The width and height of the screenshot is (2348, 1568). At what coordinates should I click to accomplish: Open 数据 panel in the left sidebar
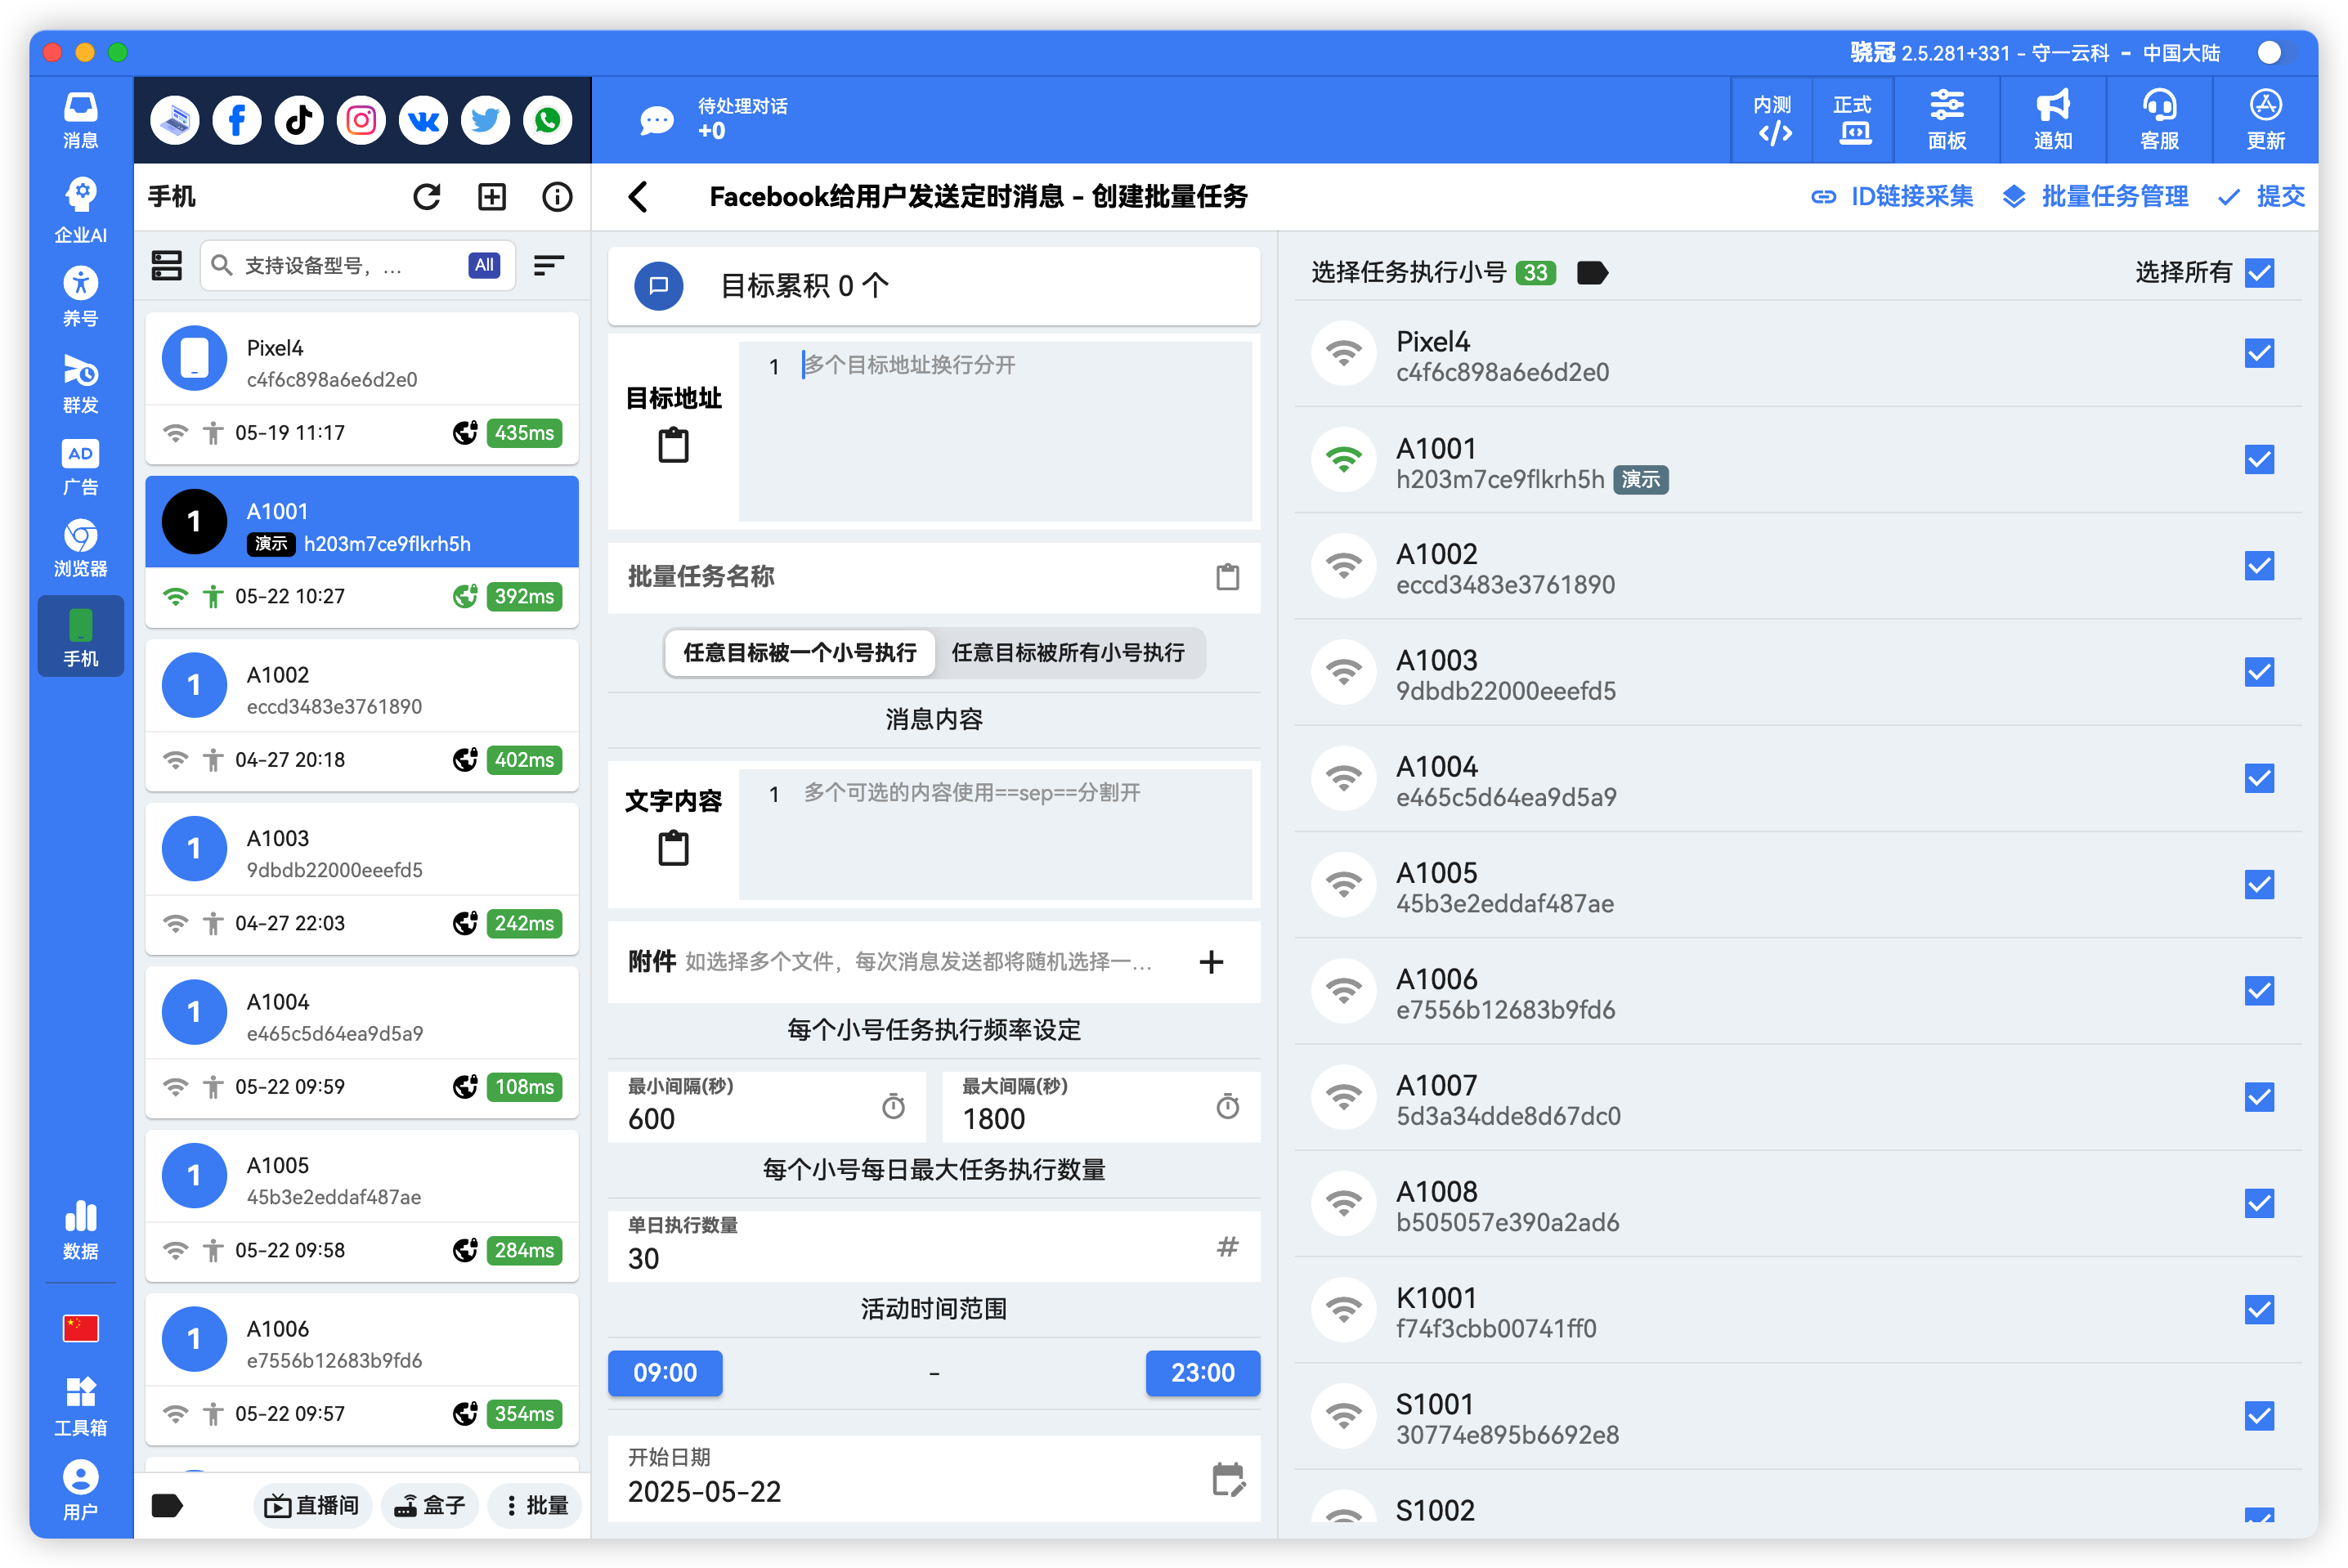pos(80,1230)
